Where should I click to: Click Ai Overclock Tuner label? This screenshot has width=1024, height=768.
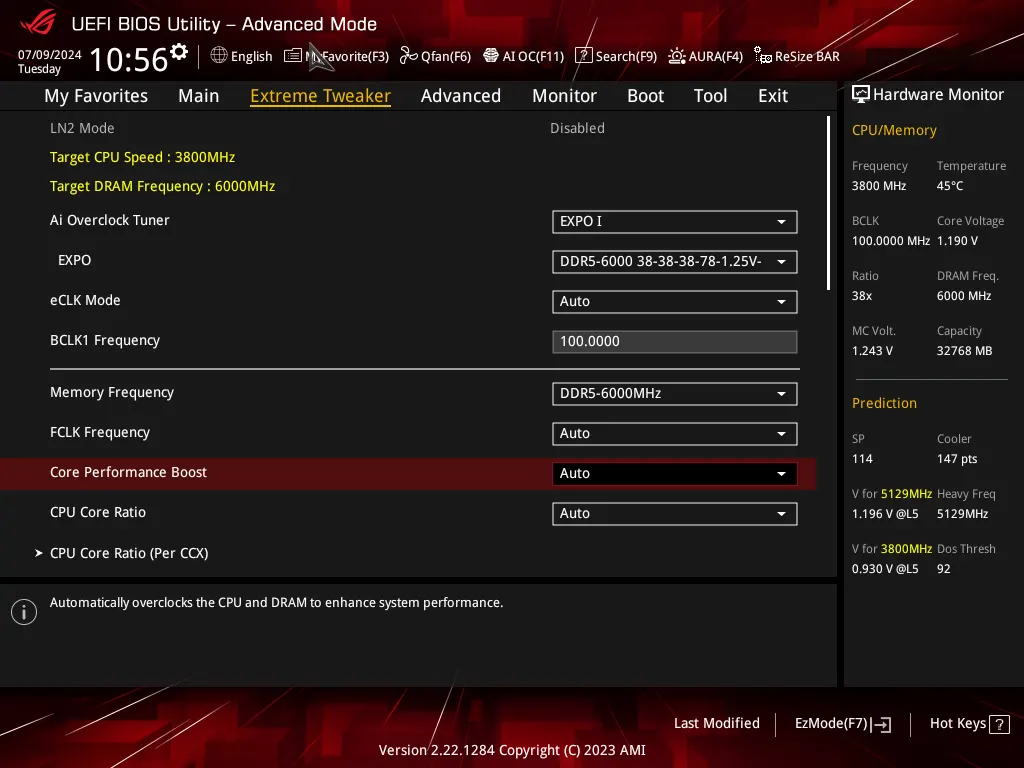pyautogui.click(x=110, y=220)
